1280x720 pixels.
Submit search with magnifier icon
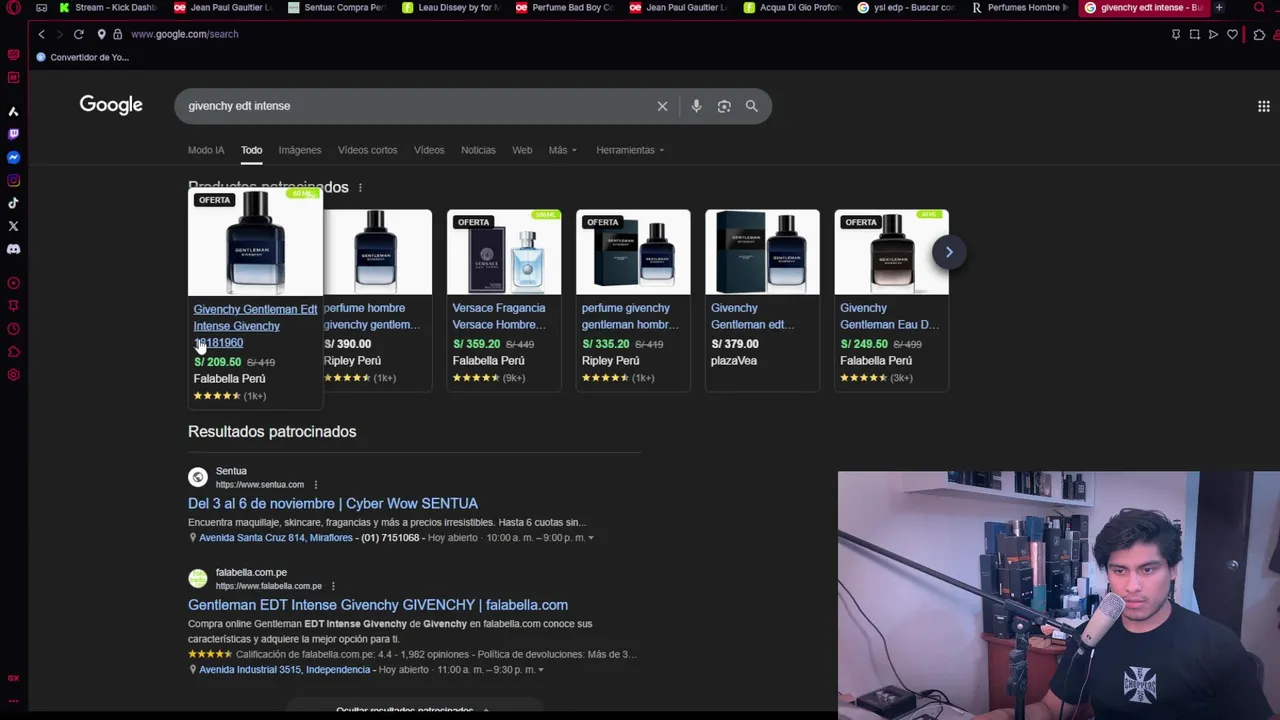751,106
